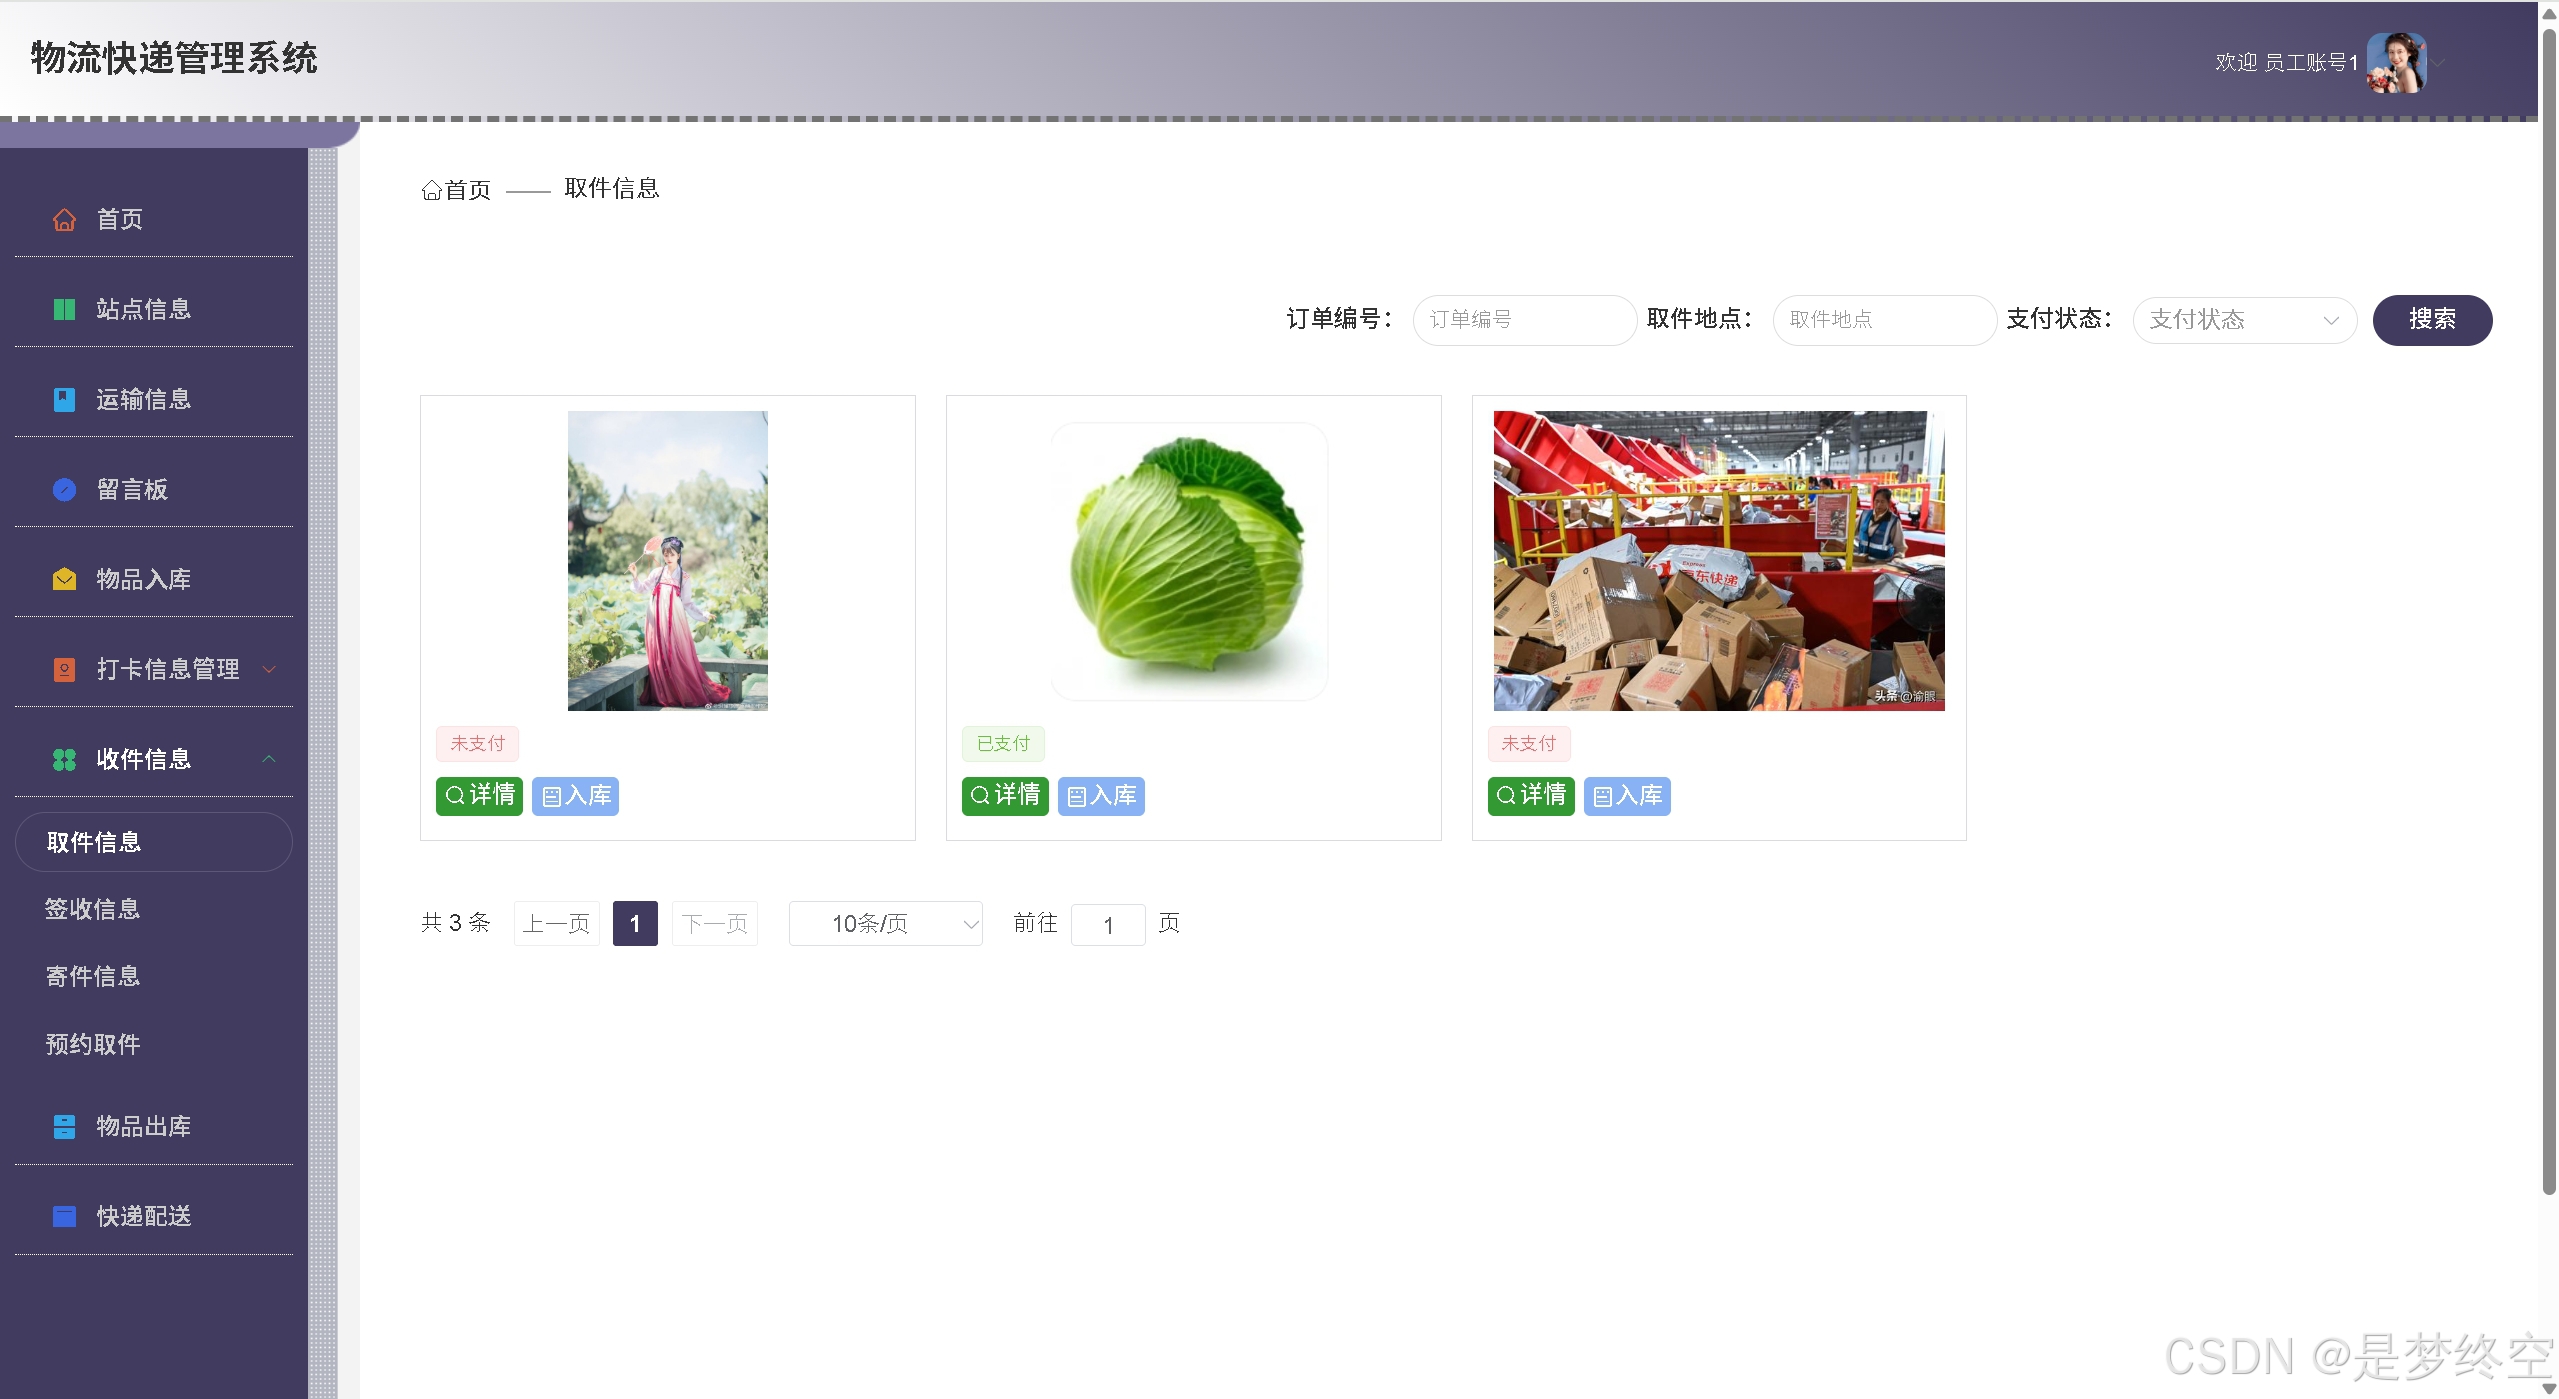Expand the 打卡信息管理 submenu
The image size is (2559, 1399).
tap(268, 669)
